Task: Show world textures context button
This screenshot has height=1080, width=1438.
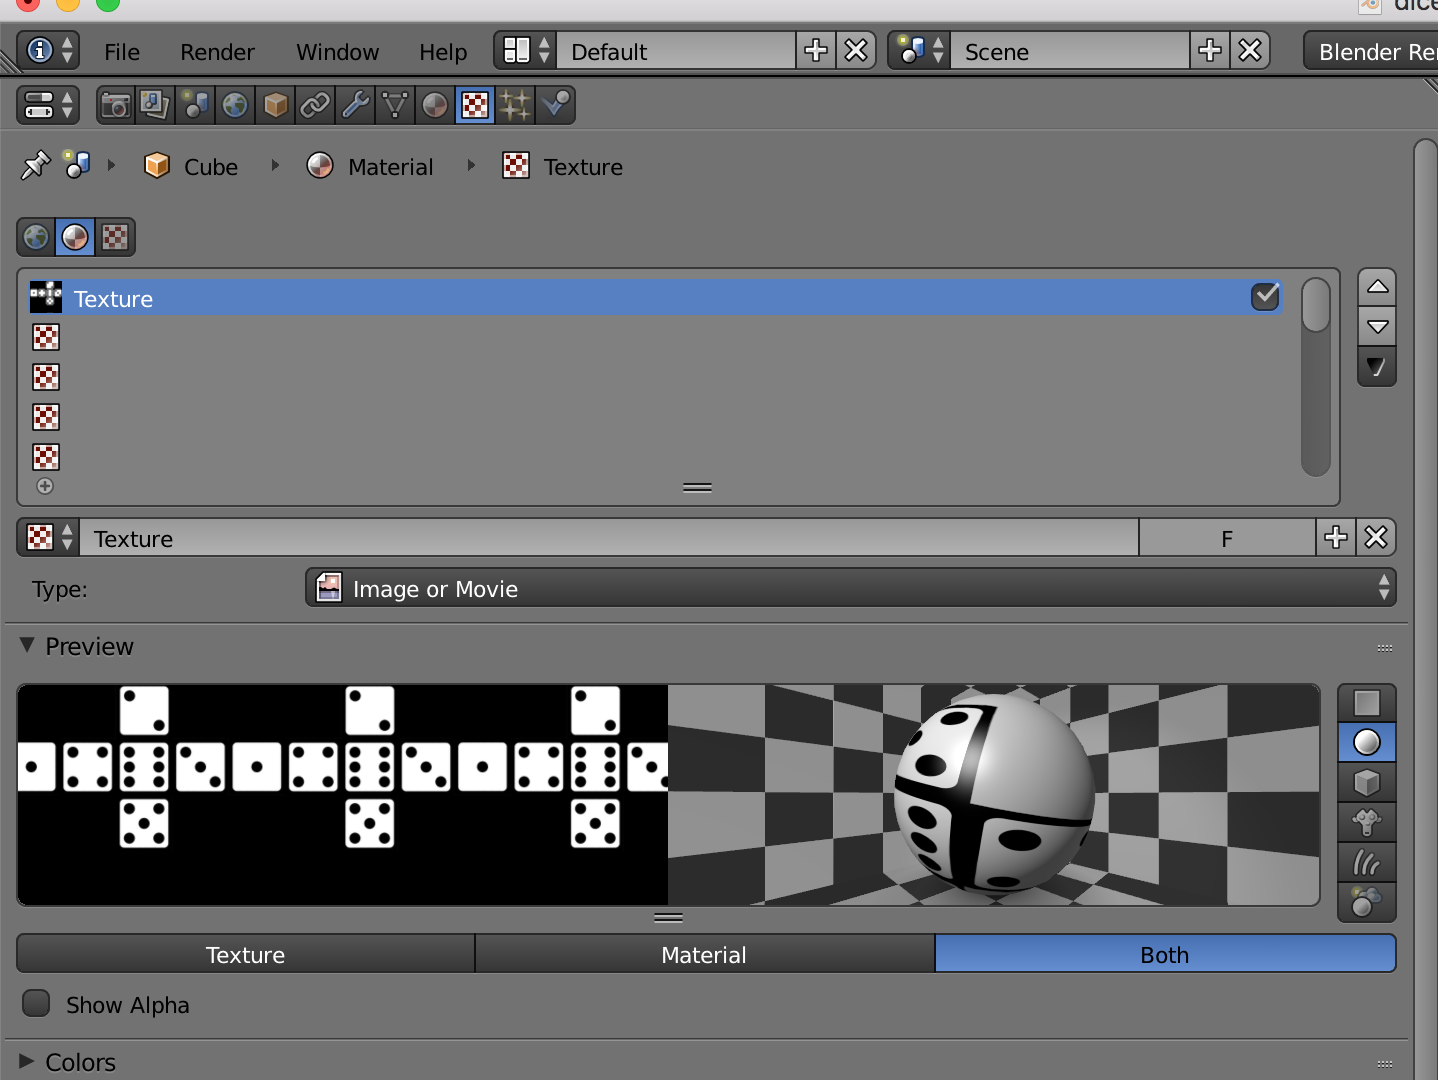Action: [x=36, y=237]
